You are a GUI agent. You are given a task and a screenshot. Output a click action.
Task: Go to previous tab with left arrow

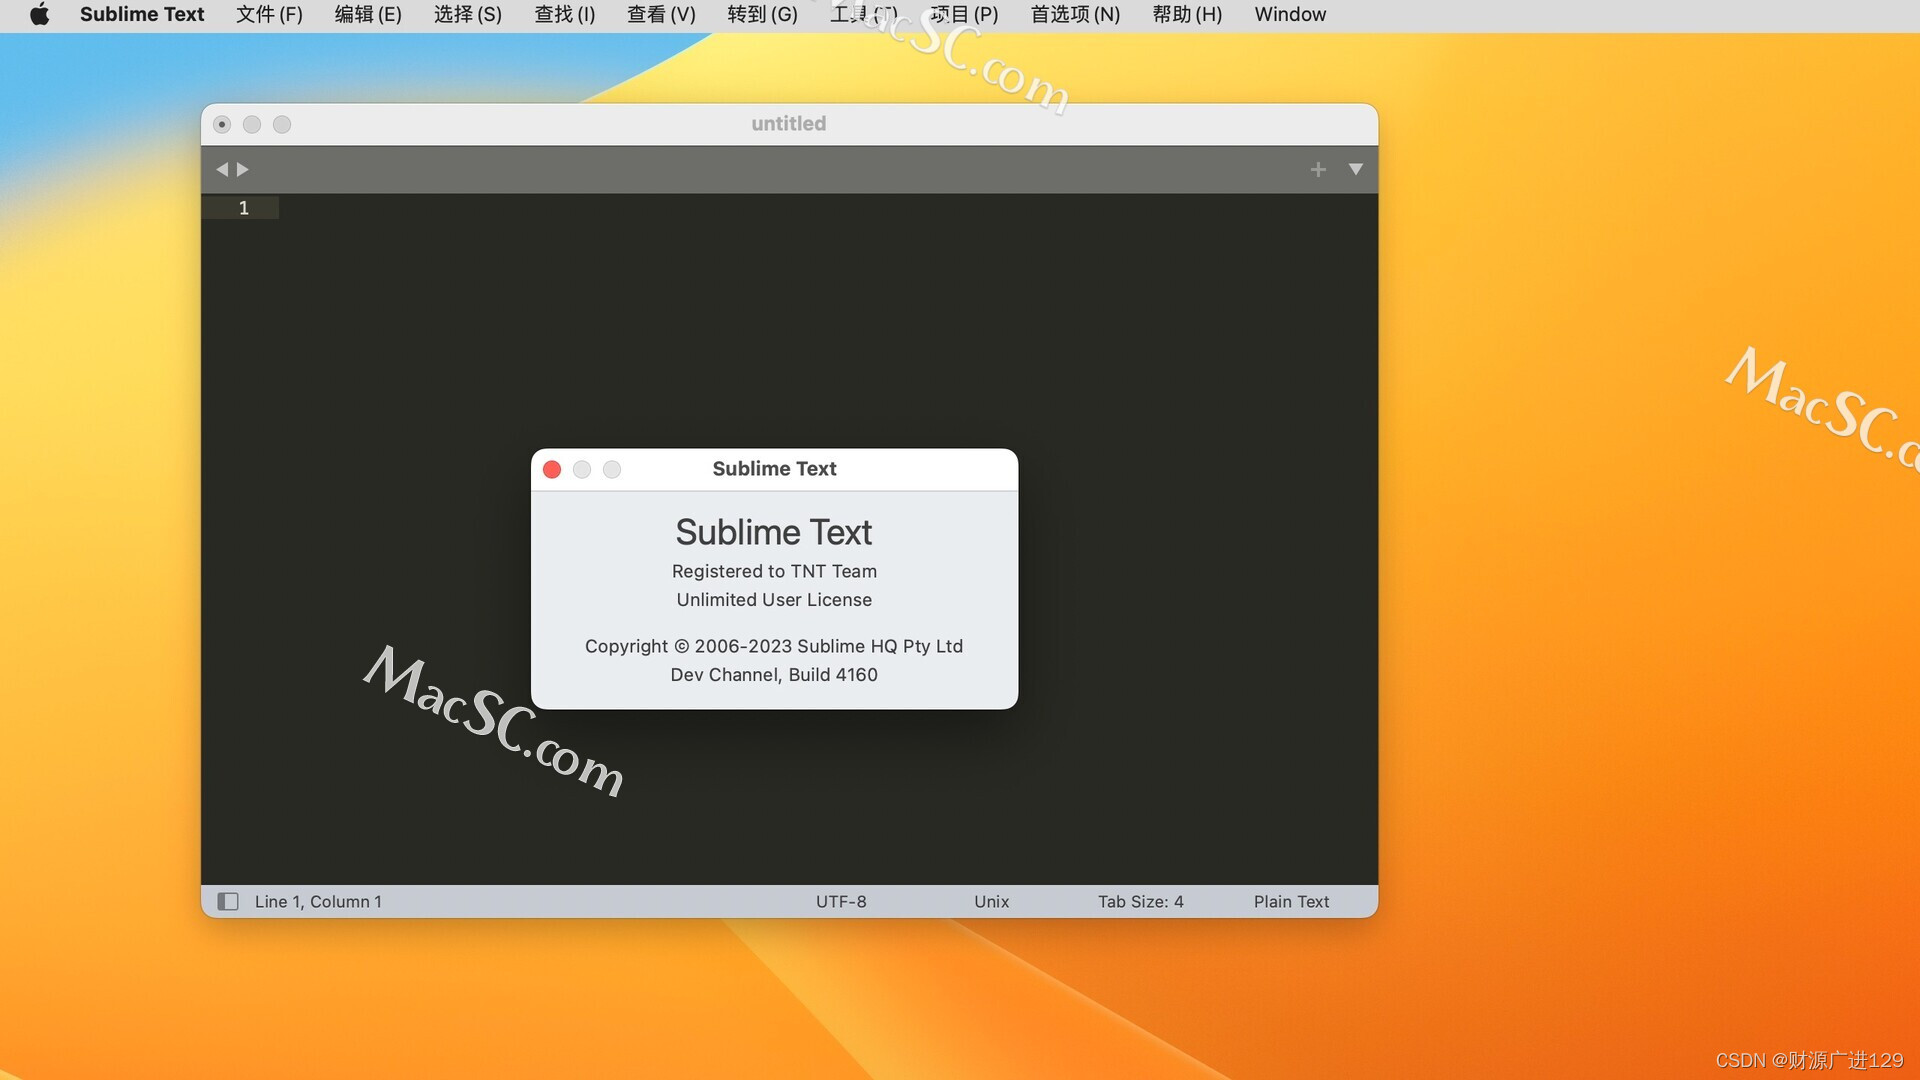coord(222,169)
